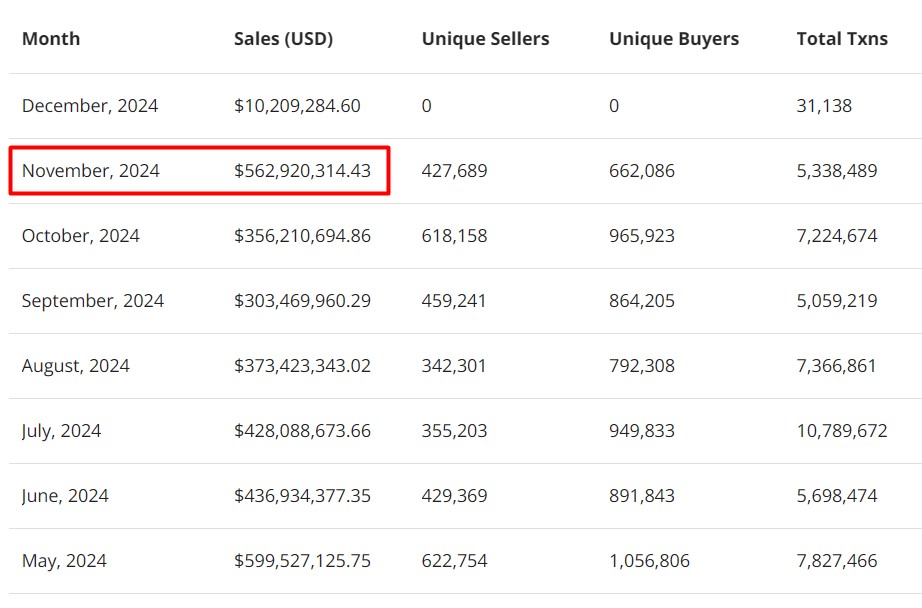Select the October, 2024 row label
The height and width of the screenshot is (608, 922).
81,236
